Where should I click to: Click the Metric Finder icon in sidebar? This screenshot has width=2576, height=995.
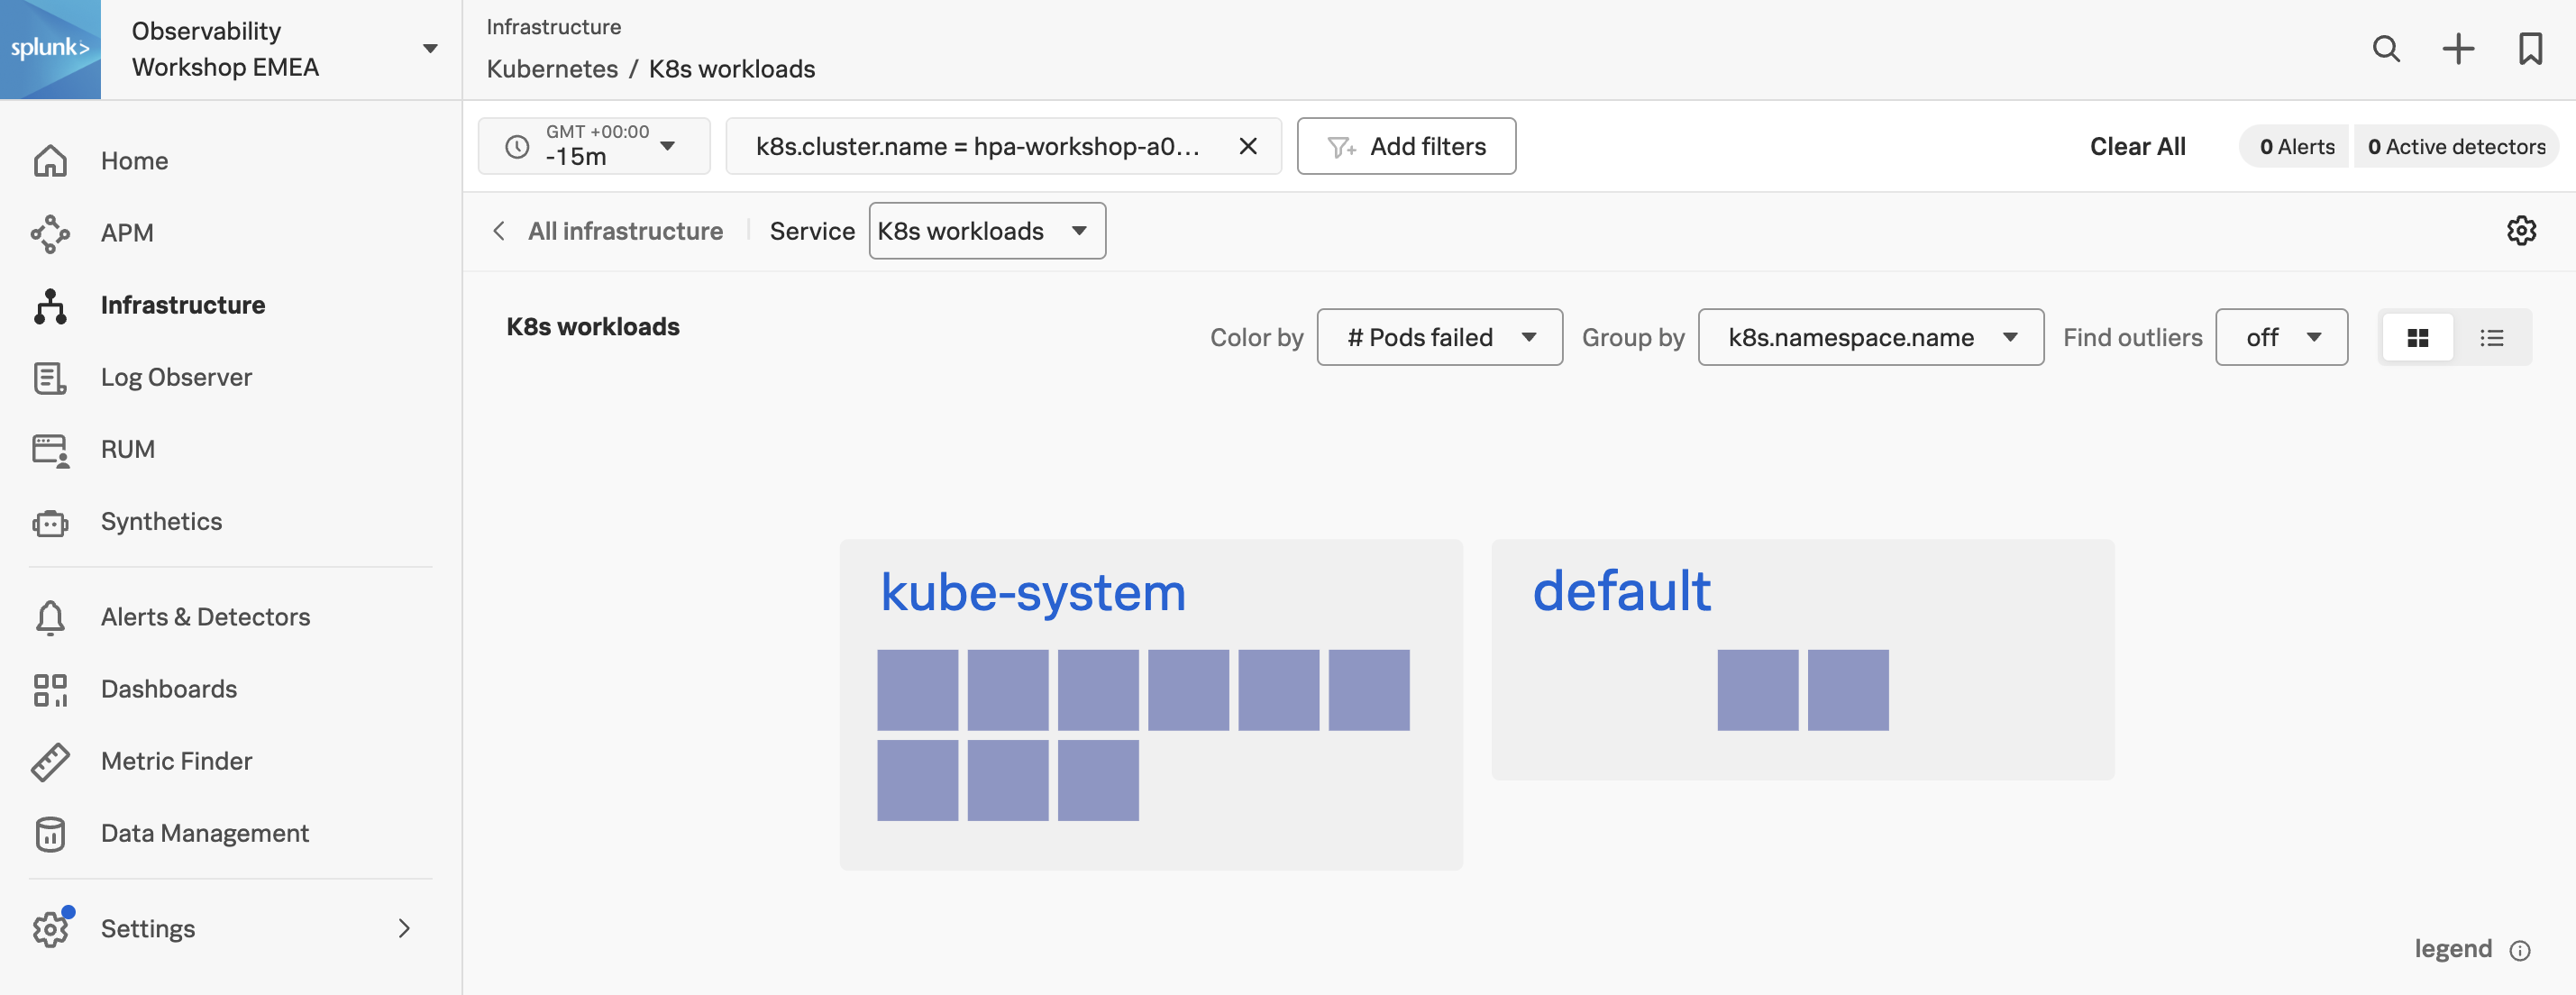(x=50, y=760)
